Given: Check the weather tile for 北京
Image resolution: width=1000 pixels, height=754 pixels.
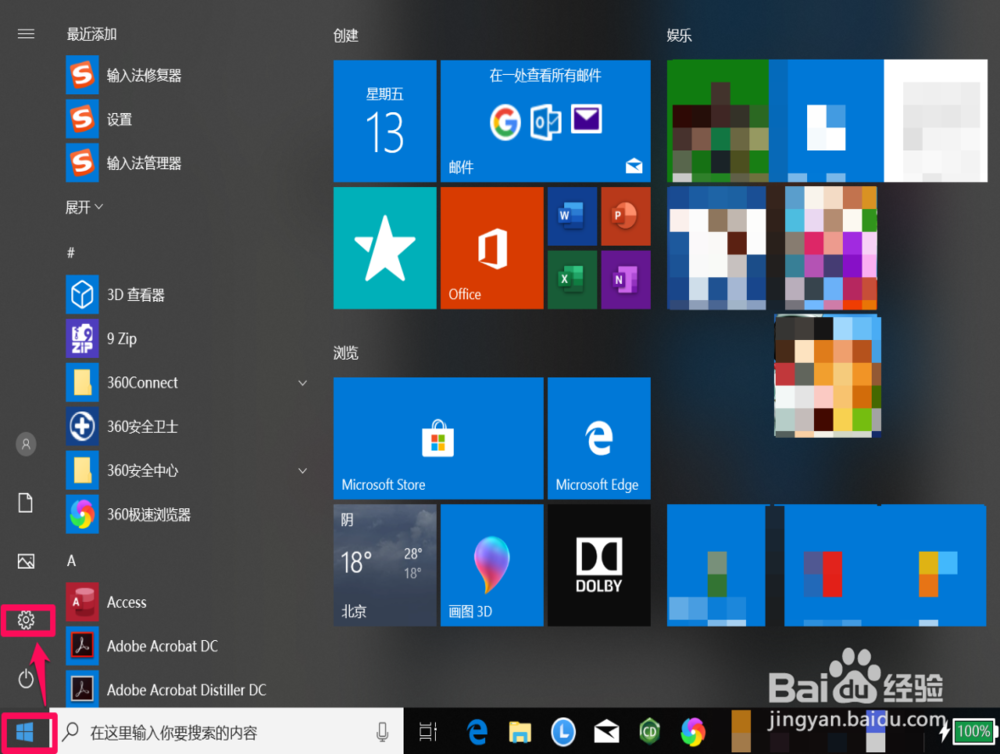Looking at the screenshot, I should tap(384, 565).
